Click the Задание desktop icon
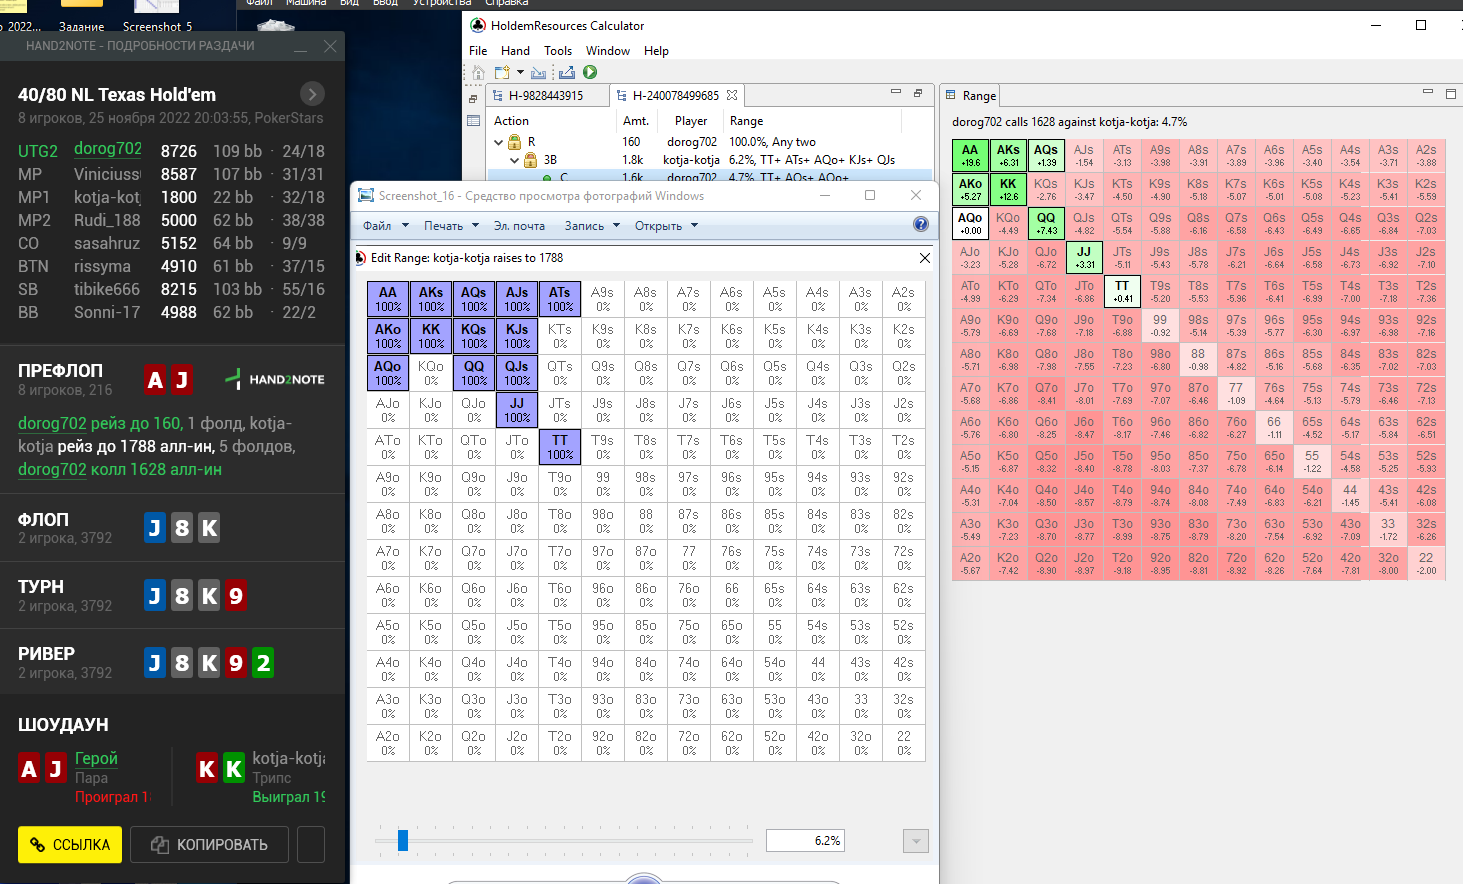 click(82, 16)
